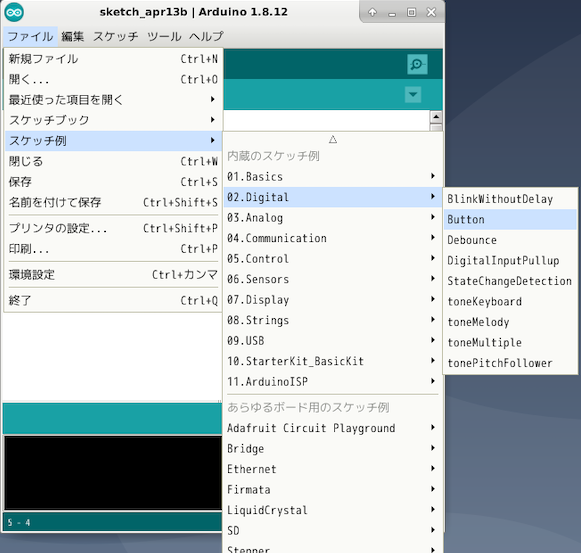581x553 pixels.
Task: Click the Arduino logo in title bar
Action: (14, 12)
